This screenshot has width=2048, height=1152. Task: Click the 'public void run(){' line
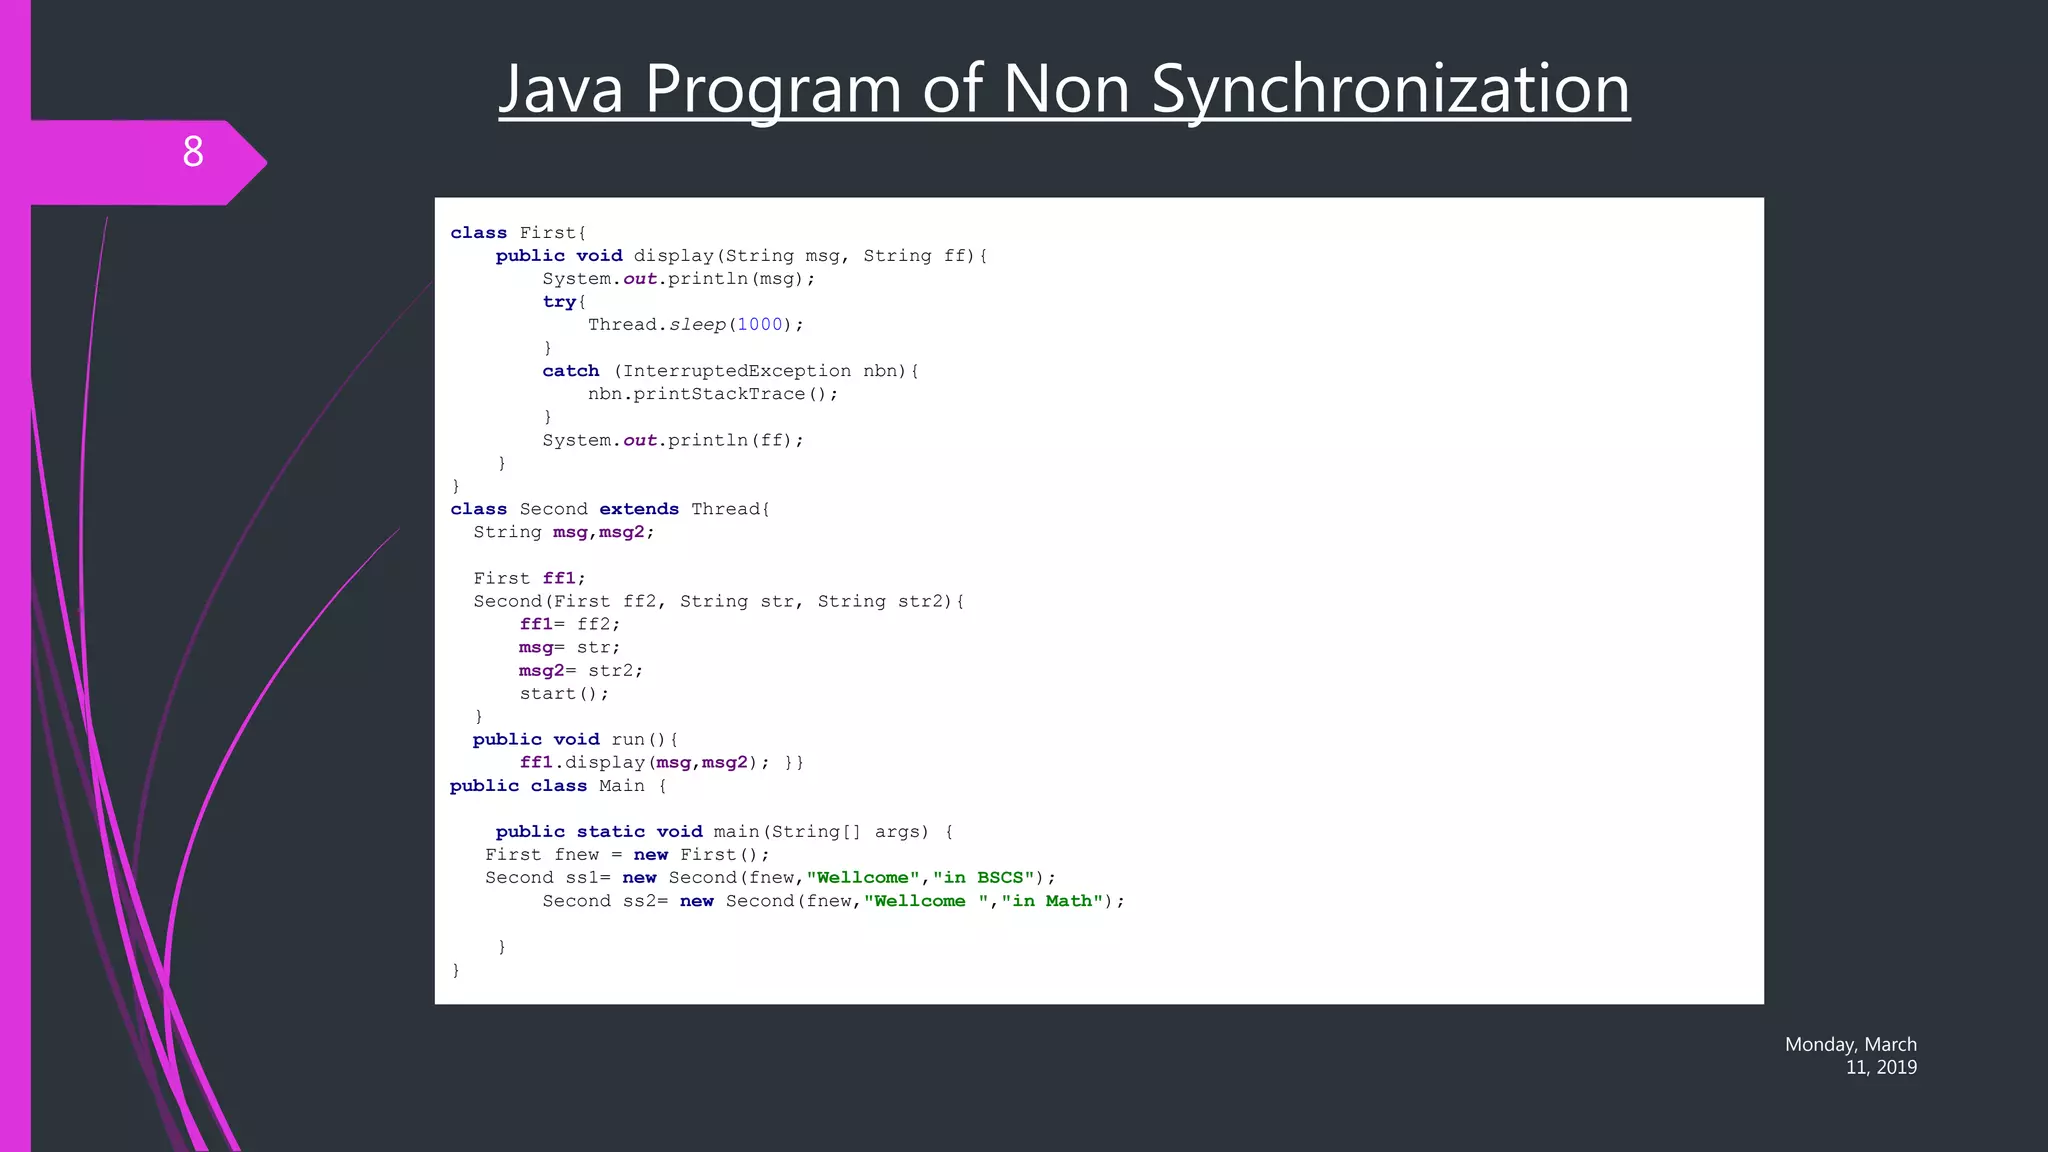coord(575,740)
